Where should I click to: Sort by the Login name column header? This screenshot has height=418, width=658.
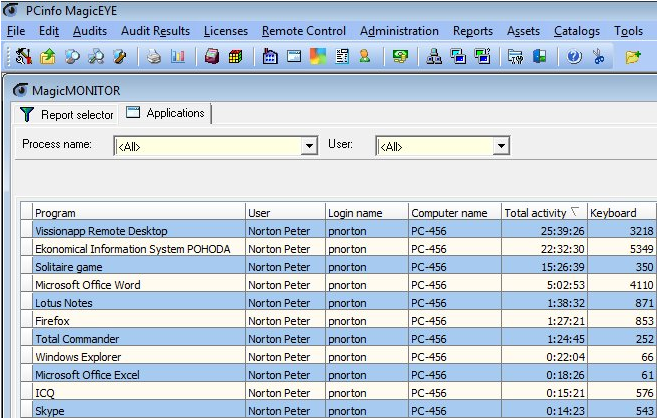coord(367,213)
